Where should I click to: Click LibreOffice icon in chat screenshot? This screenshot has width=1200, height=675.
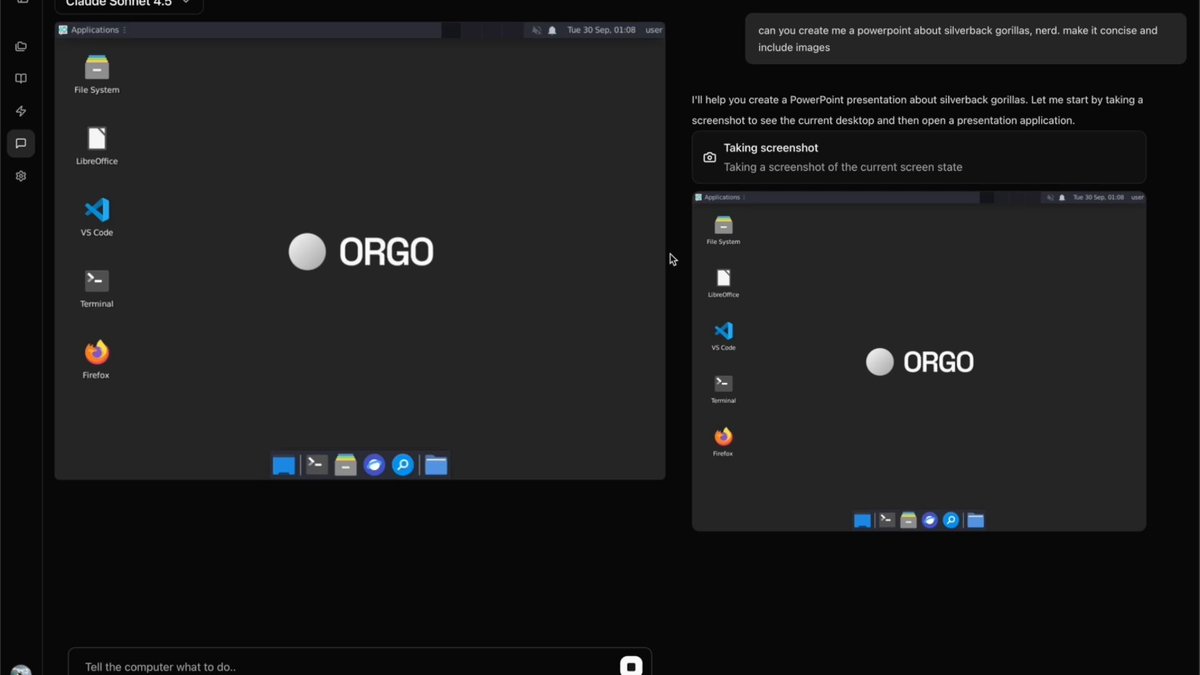point(723,283)
